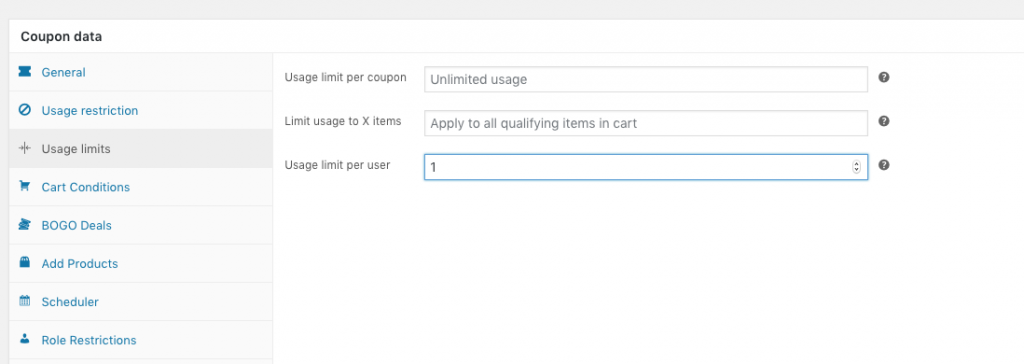Screen dimensions: 1024x364
Task: Show help for Usage limit per coupon
Action: coord(884,77)
